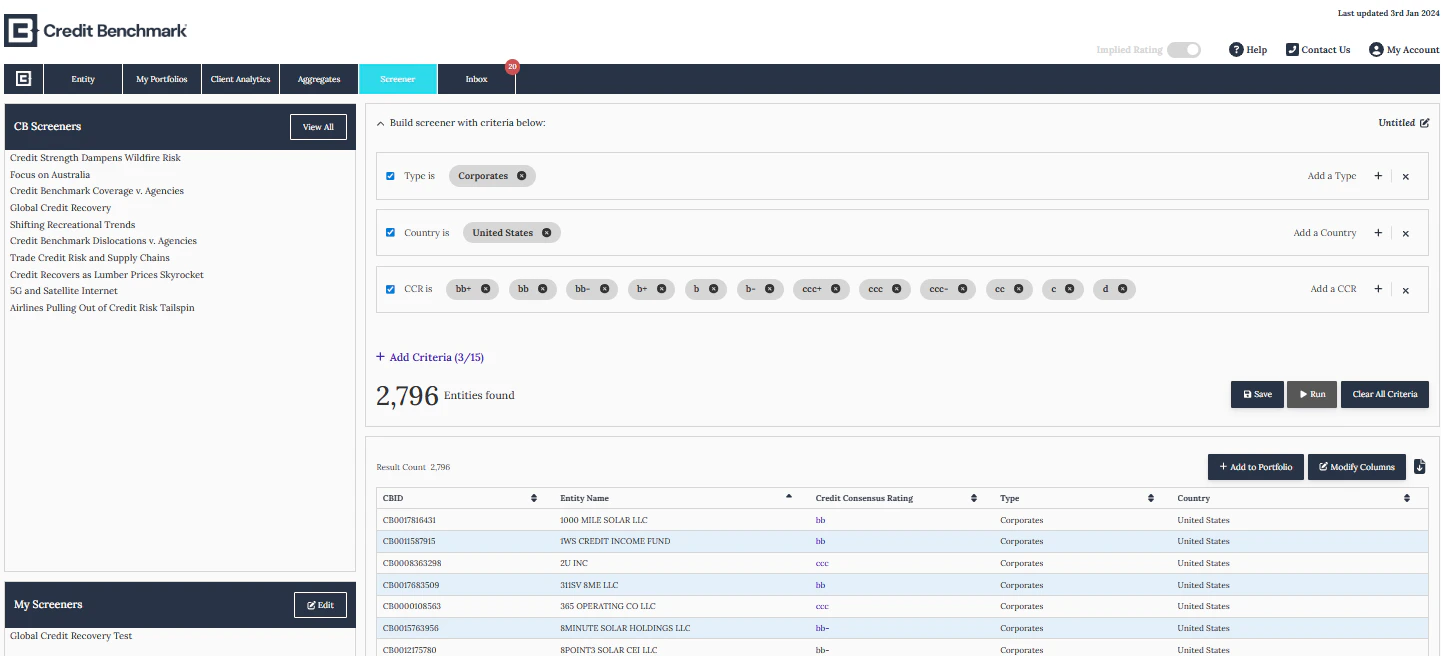Click Clear All Criteria
The width and height of the screenshot is (1441, 656).
pyautogui.click(x=1385, y=394)
